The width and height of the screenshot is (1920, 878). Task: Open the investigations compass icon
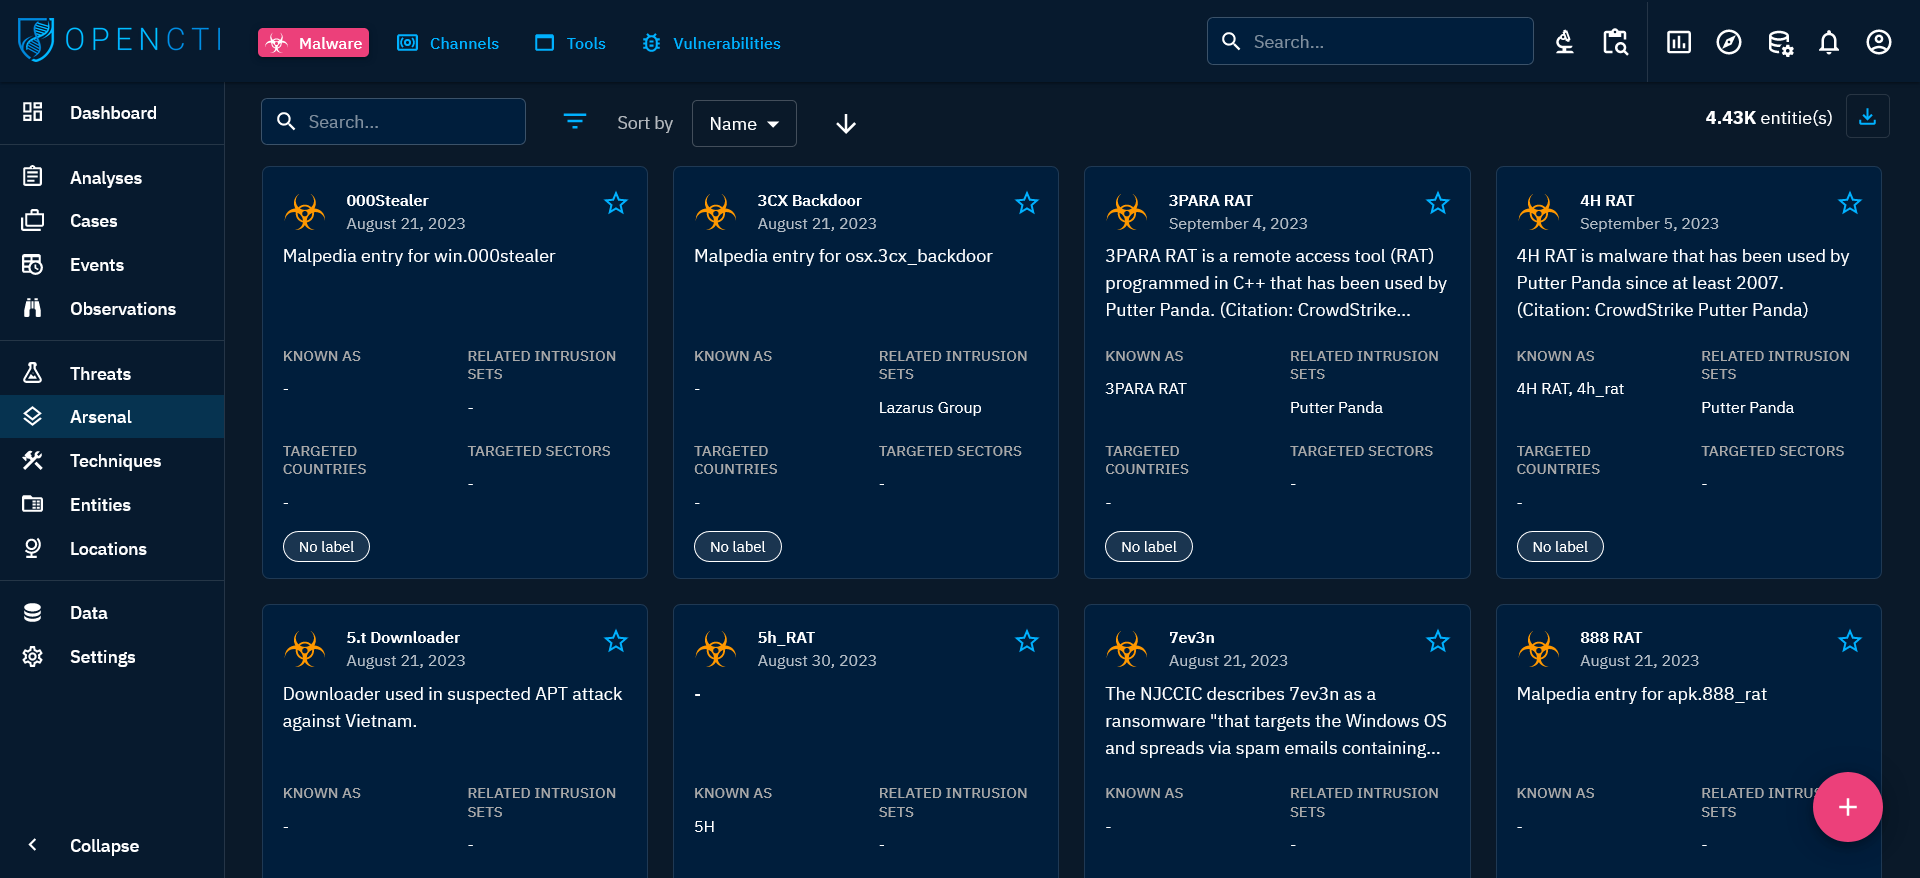(1728, 42)
